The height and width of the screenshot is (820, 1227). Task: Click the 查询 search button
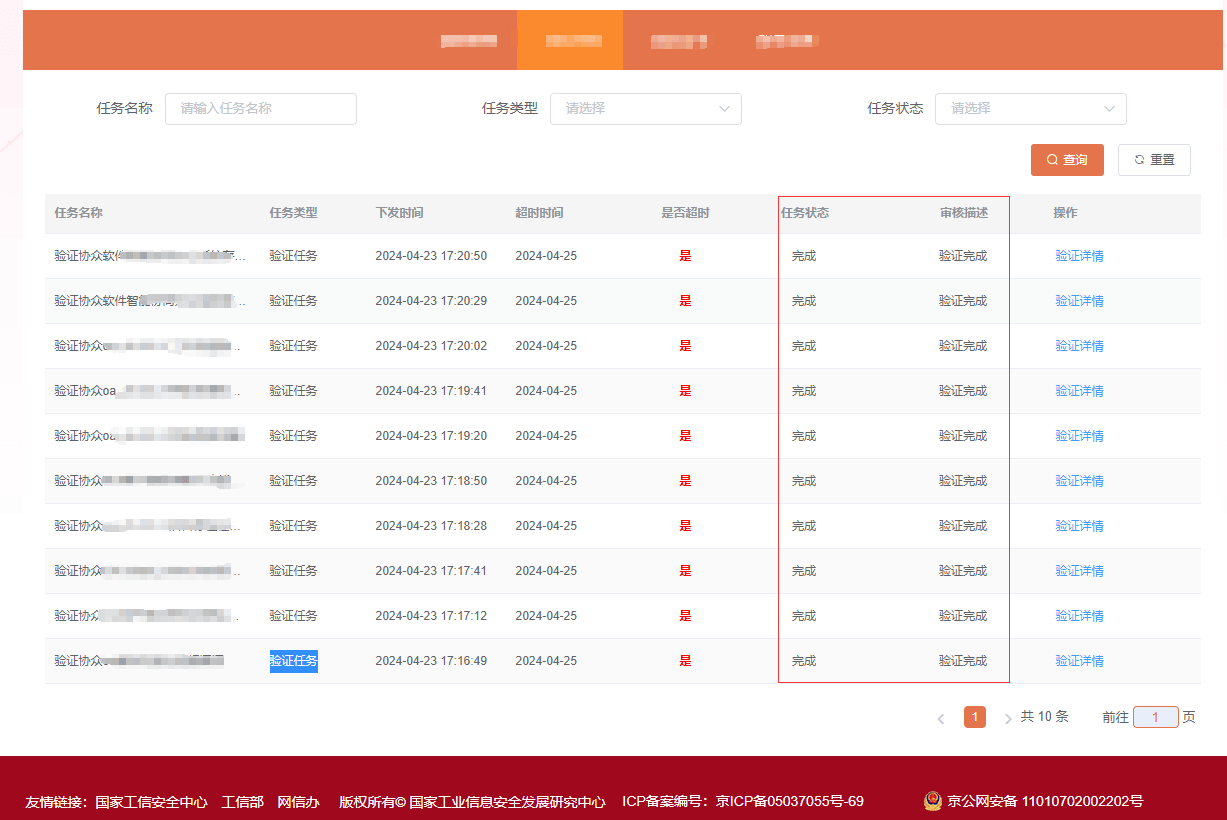[x=1067, y=160]
